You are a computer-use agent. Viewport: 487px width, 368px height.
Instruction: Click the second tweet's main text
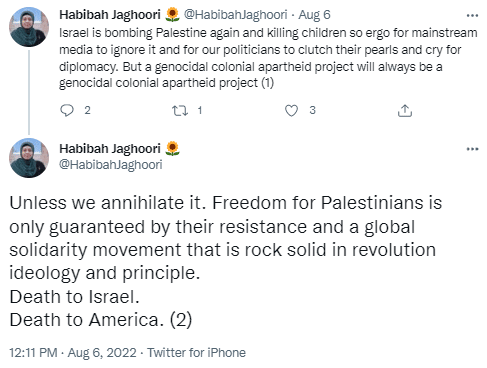[226, 262]
